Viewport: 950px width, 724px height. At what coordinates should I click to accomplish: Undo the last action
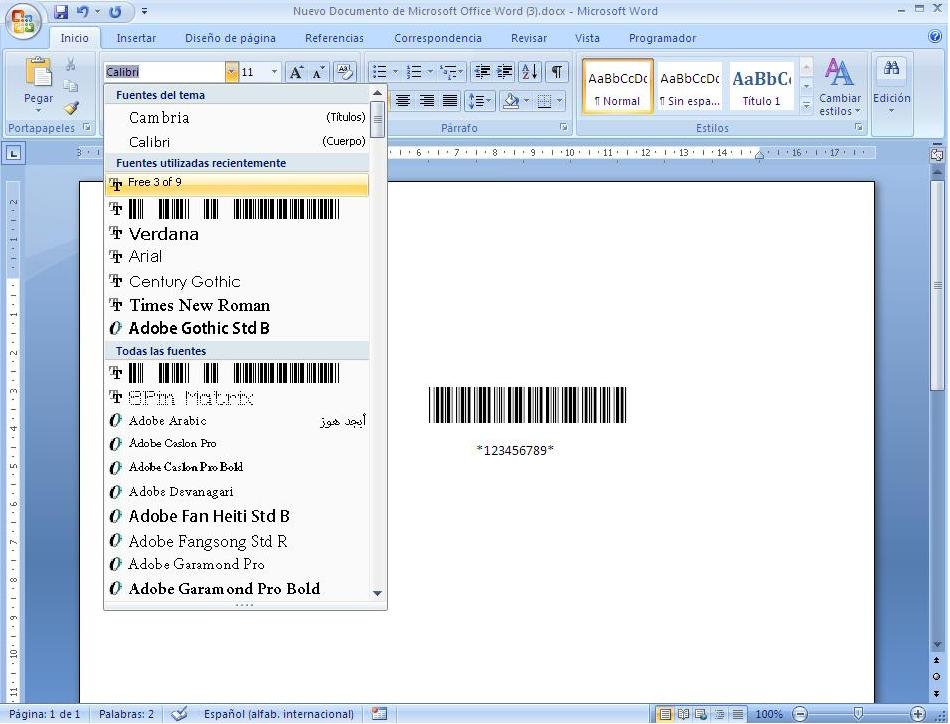coord(83,12)
